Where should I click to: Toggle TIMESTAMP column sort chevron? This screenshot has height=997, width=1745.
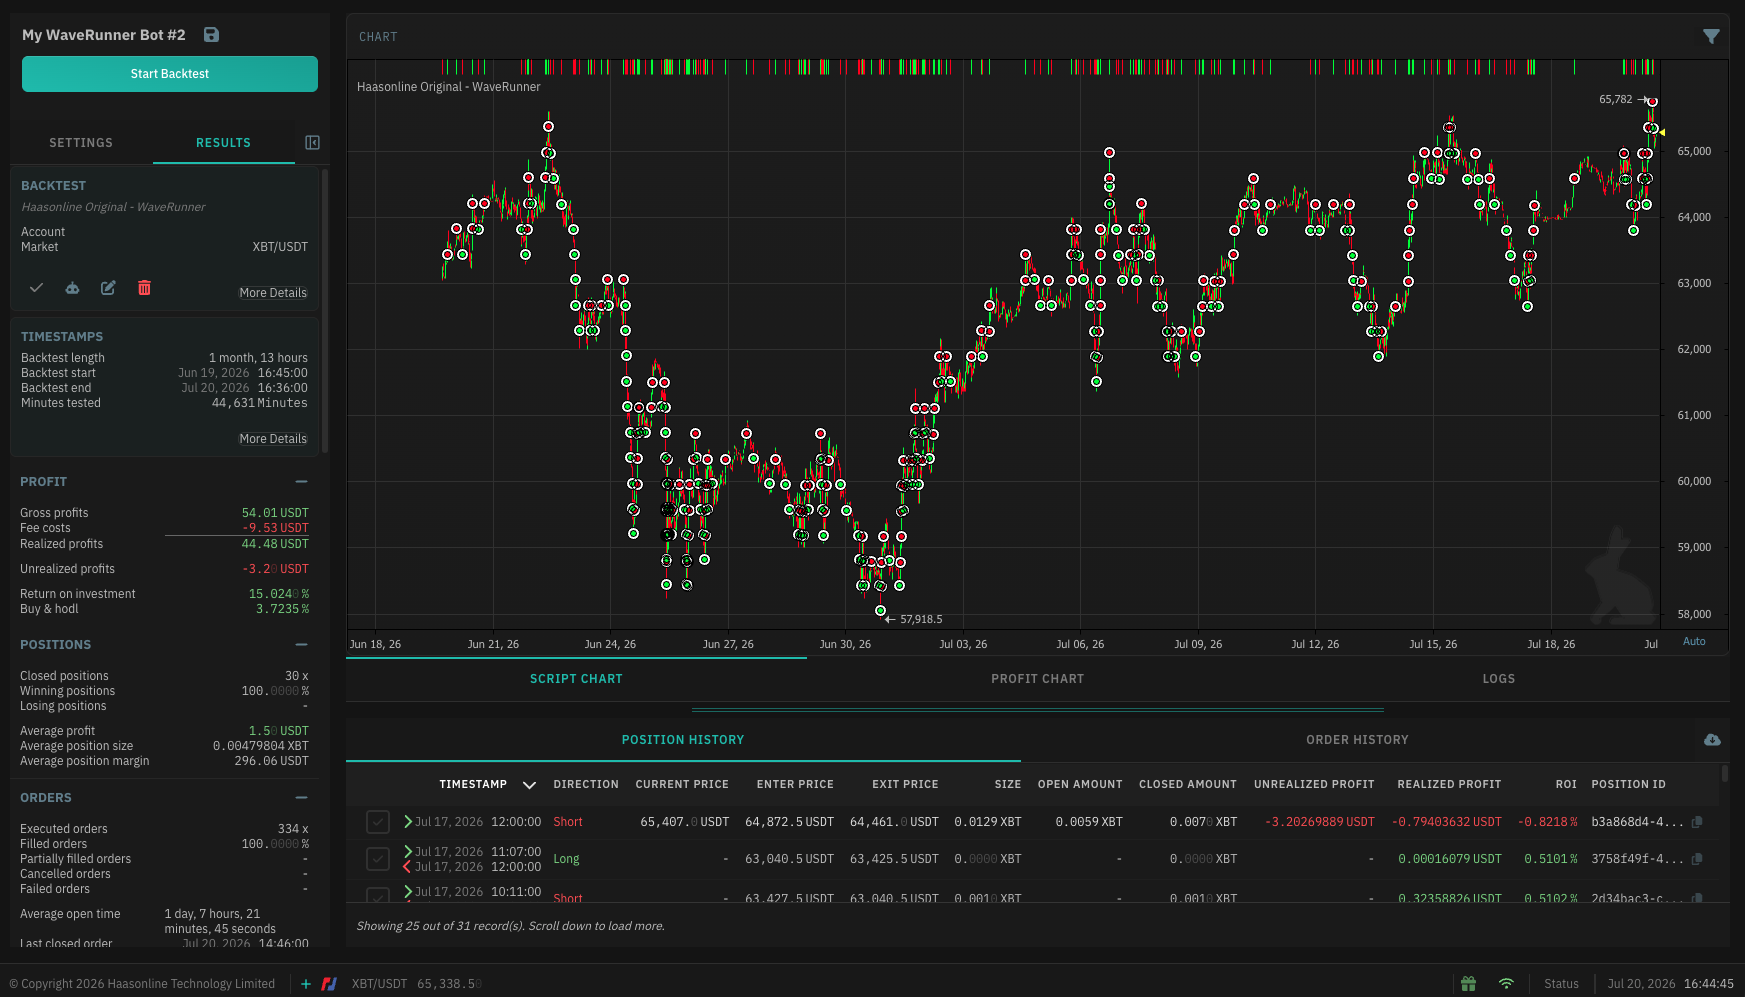tap(529, 785)
